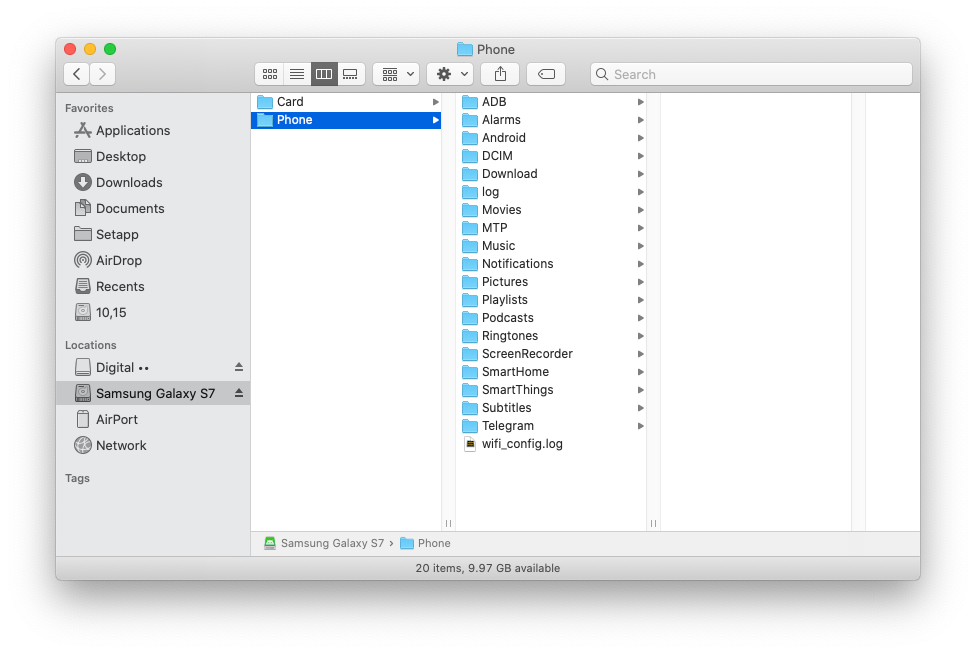Switch to column view

pos(324,74)
